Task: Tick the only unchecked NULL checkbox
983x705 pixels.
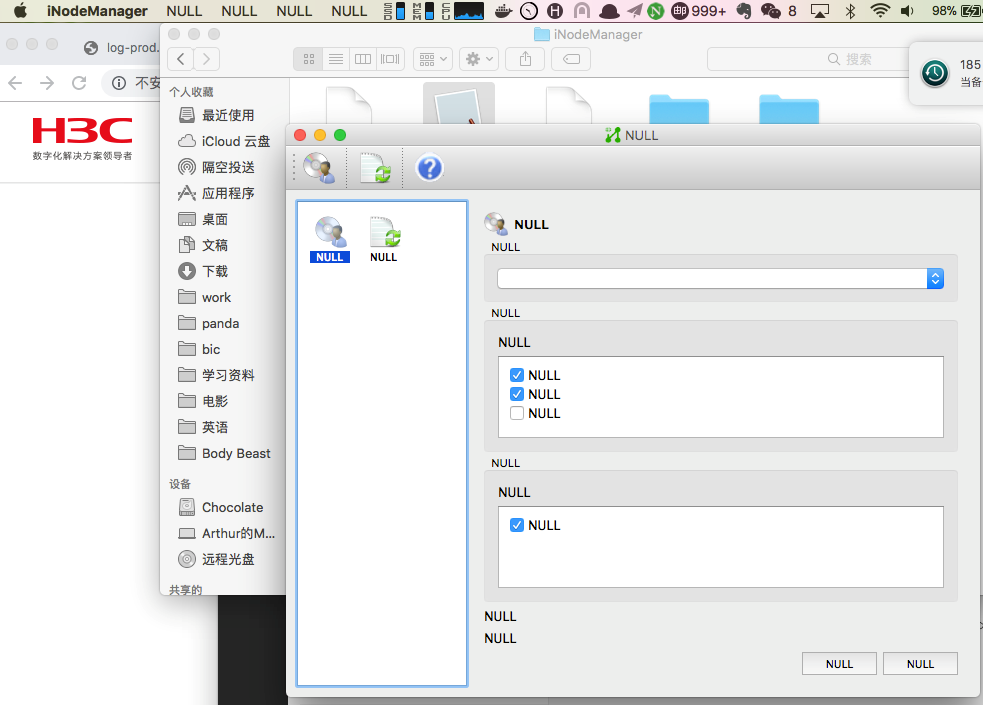Action: tap(517, 414)
